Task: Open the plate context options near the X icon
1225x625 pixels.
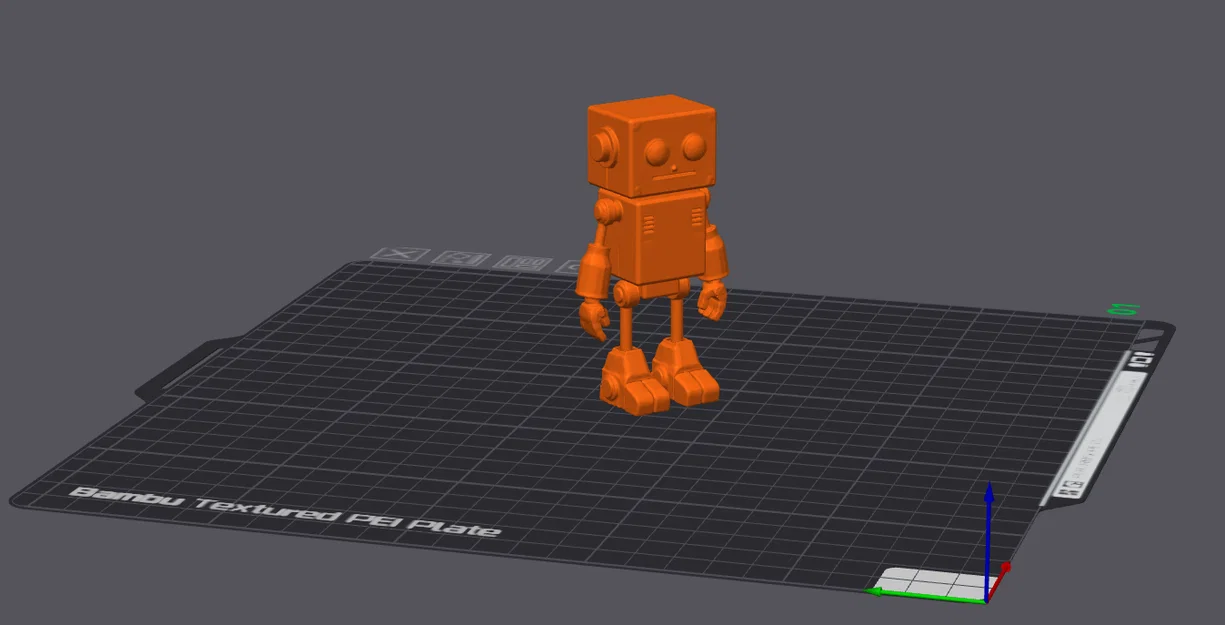Action: click(400, 253)
